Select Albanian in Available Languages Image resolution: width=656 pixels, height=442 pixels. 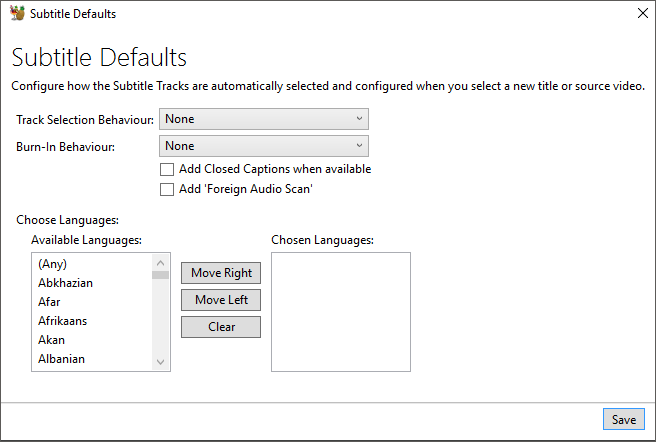click(x=61, y=359)
